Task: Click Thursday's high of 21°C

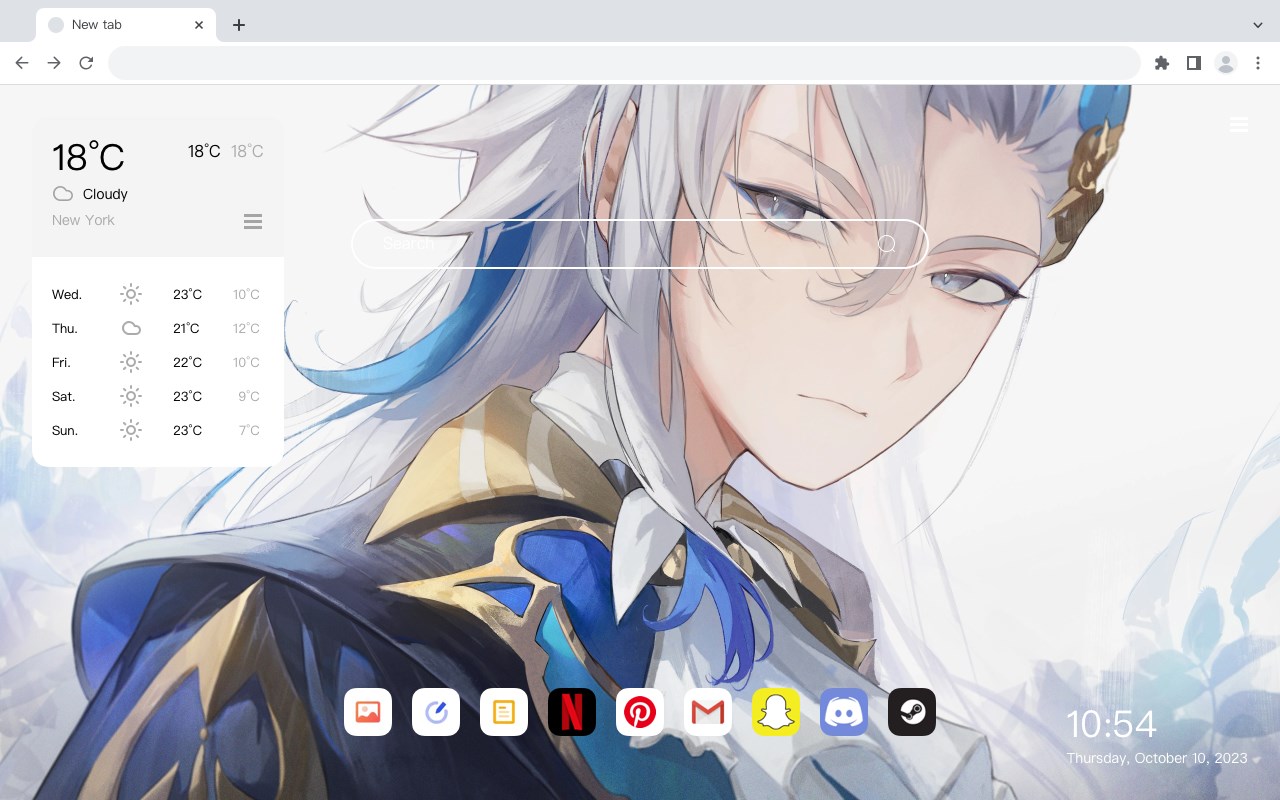Action: click(x=186, y=328)
